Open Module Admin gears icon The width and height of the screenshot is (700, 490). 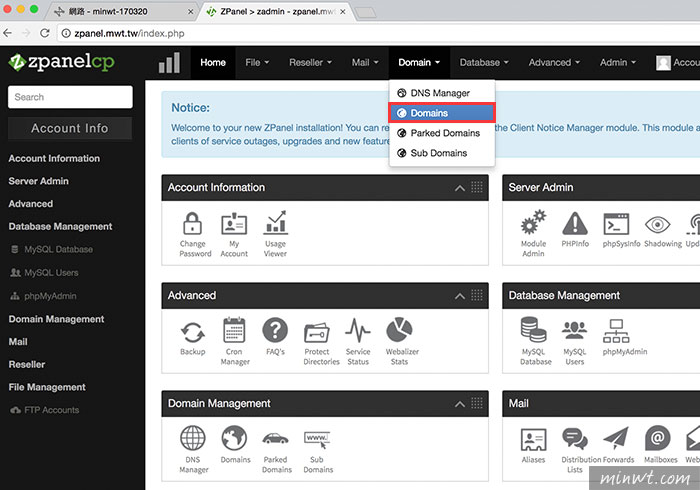point(533,222)
